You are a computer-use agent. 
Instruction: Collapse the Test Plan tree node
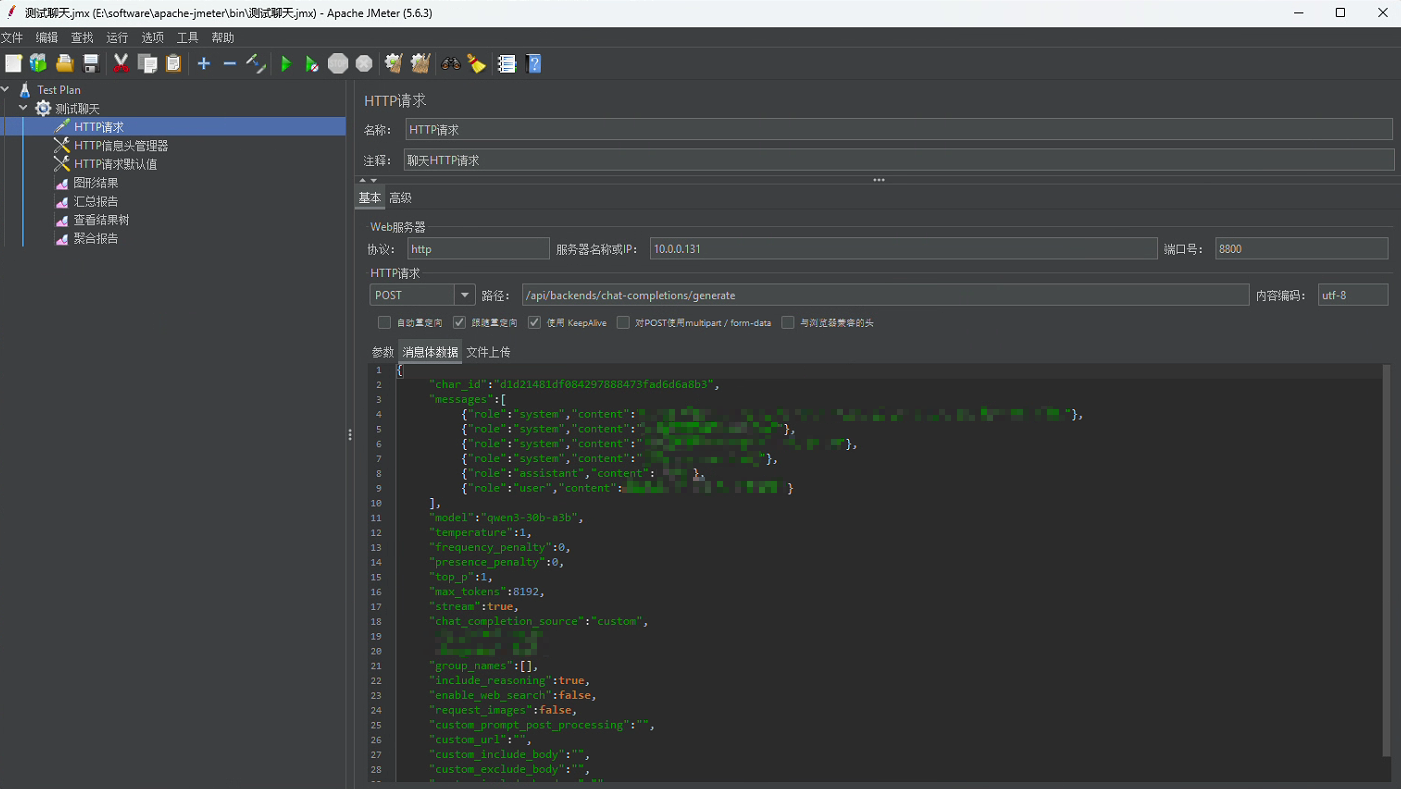6,90
